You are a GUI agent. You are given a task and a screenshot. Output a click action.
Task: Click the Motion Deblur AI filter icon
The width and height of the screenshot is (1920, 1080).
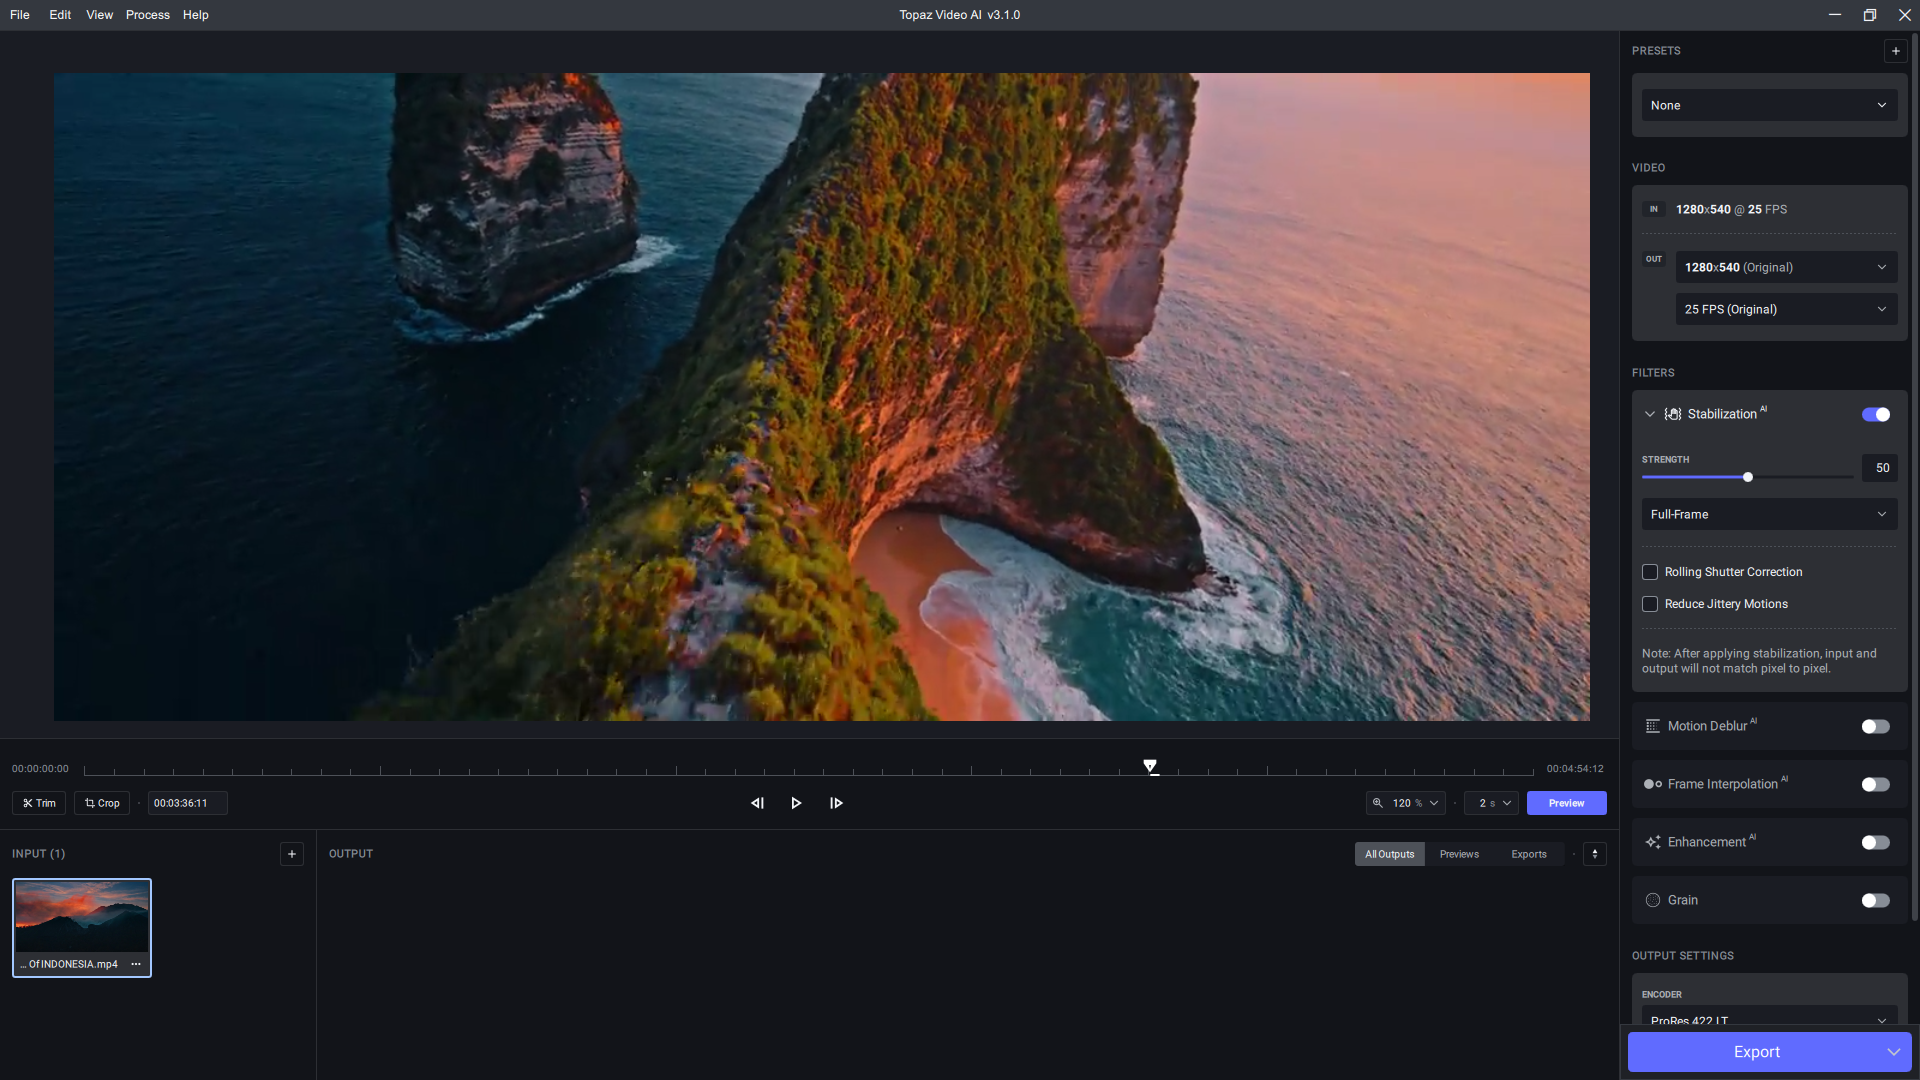point(1652,725)
